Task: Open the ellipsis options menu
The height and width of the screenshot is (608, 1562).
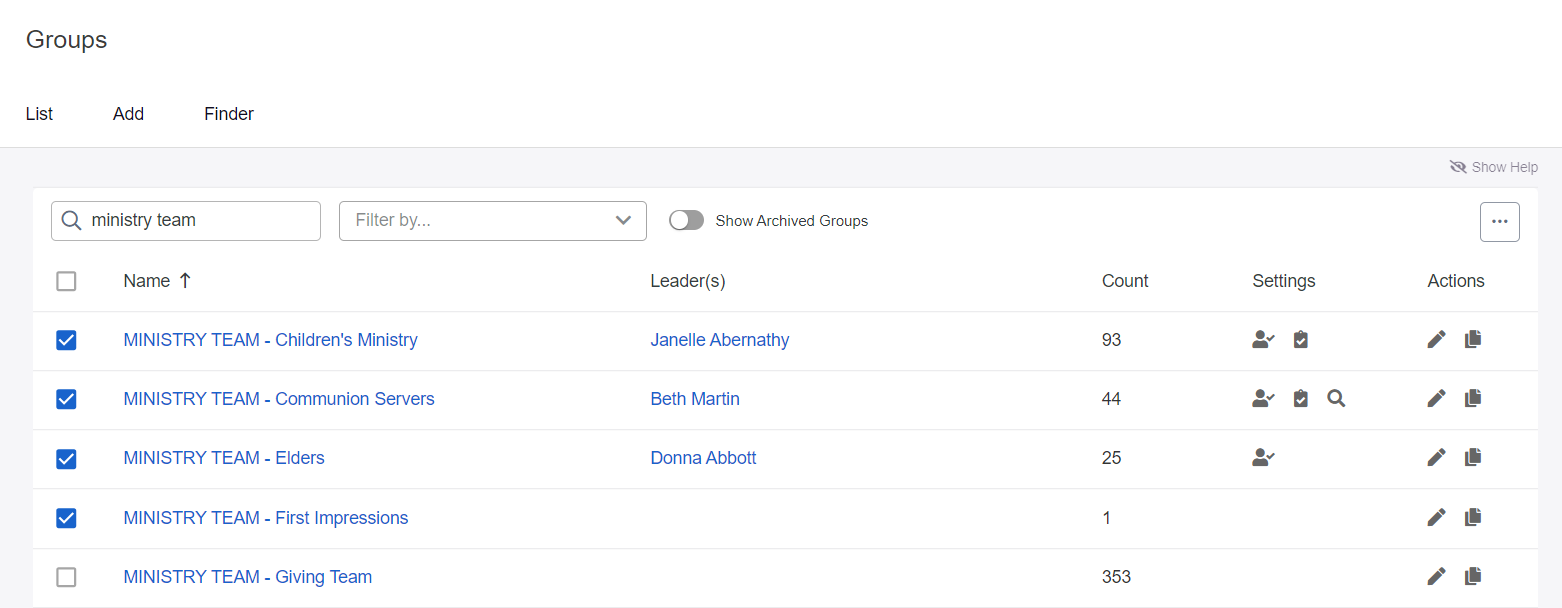Action: coord(1500,221)
